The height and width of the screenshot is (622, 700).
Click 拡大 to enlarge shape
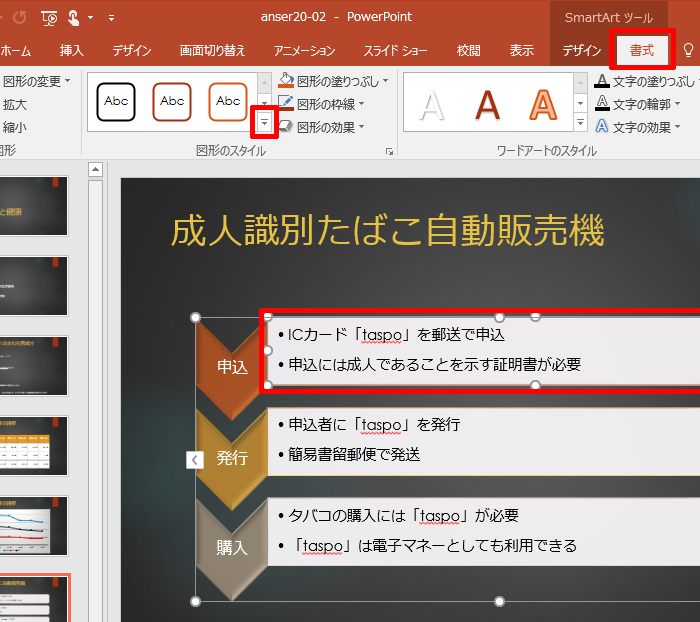[15, 104]
